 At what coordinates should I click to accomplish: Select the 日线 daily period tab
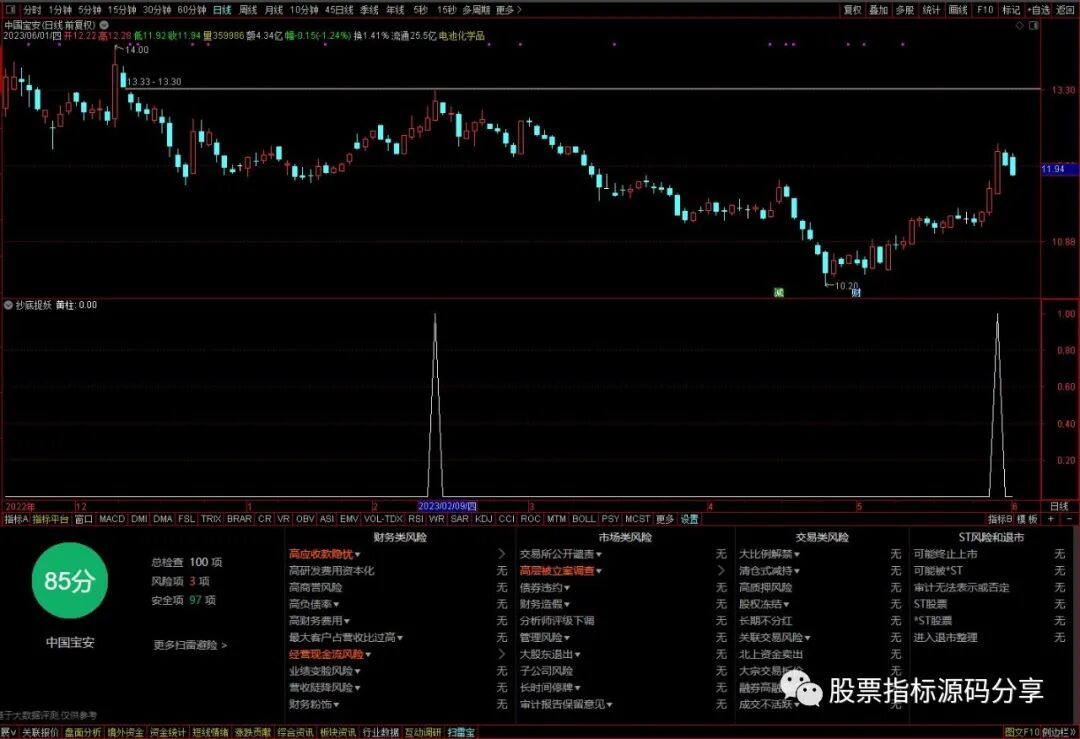tap(222, 10)
